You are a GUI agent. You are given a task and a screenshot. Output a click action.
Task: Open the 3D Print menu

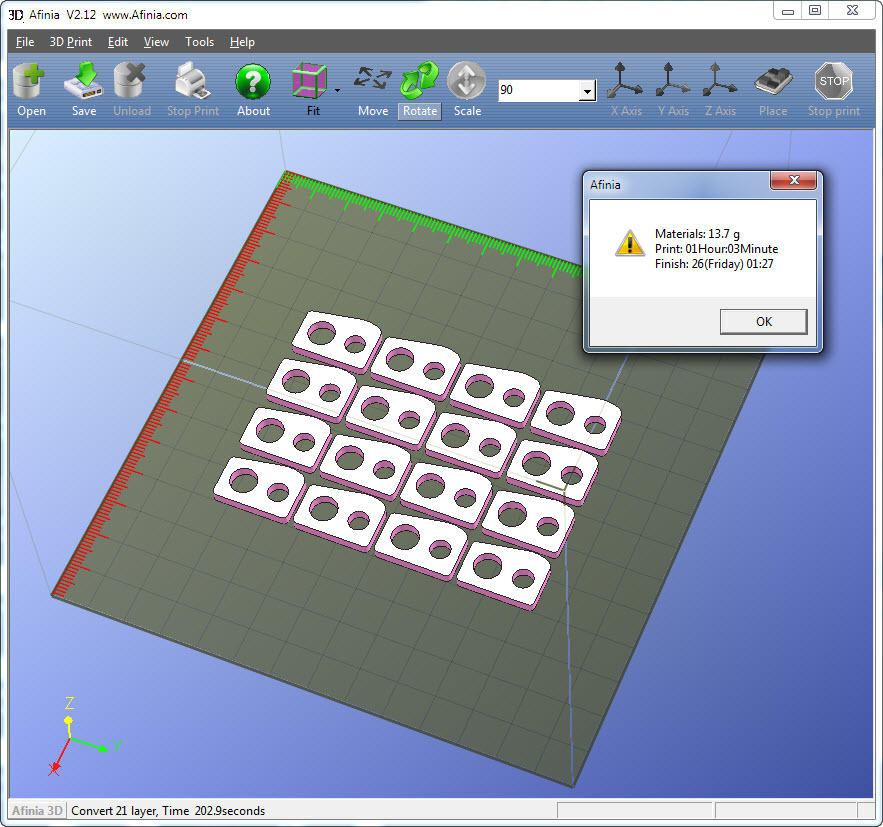(70, 42)
